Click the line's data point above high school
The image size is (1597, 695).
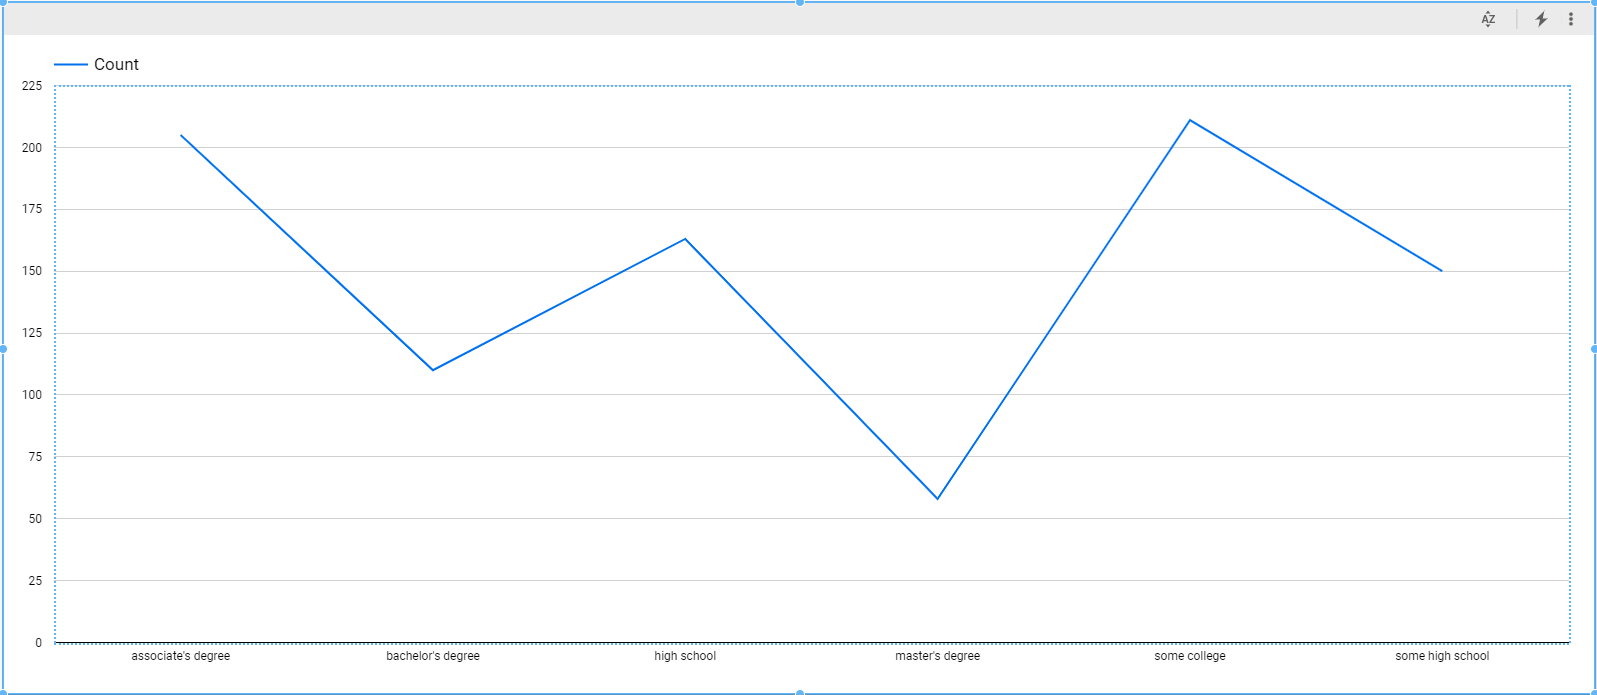pyautogui.click(x=685, y=239)
